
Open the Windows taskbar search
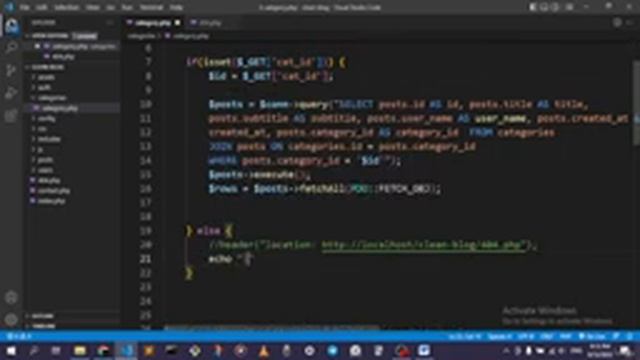point(33,351)
